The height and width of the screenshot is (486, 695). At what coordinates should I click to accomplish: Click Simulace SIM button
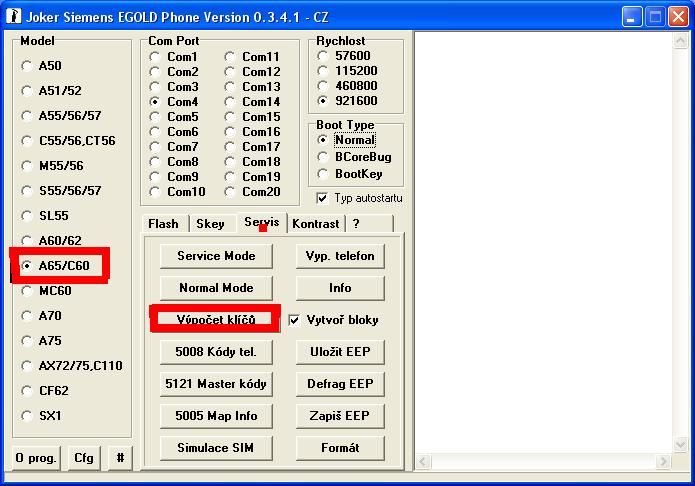click(216, 448)
